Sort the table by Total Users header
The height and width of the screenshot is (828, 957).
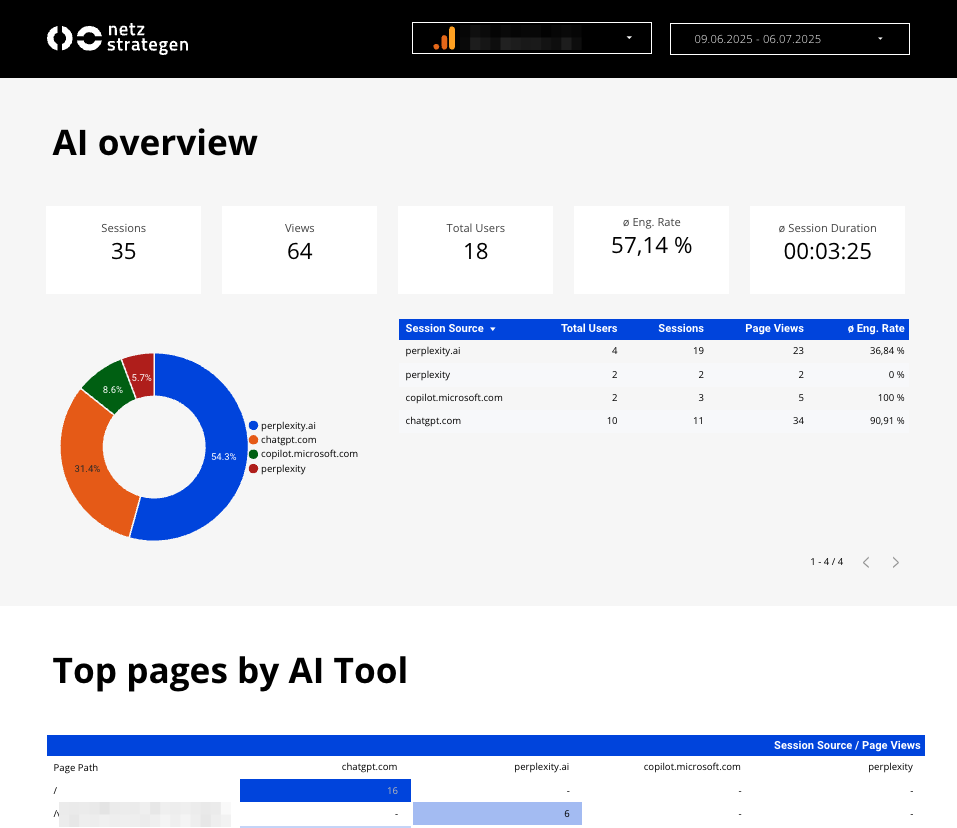pyautogui.click(x=589, y=328)
